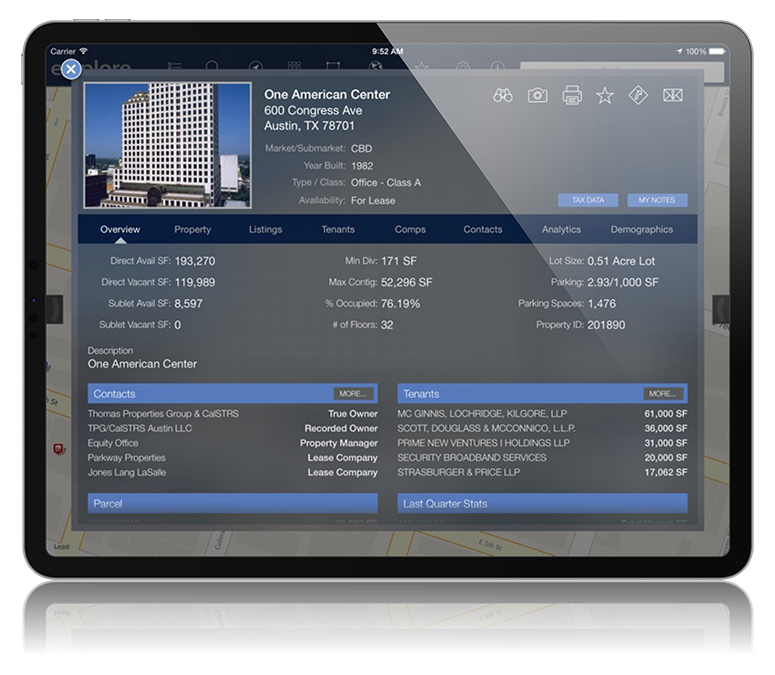Open the Listings tab

coord(265,229)
